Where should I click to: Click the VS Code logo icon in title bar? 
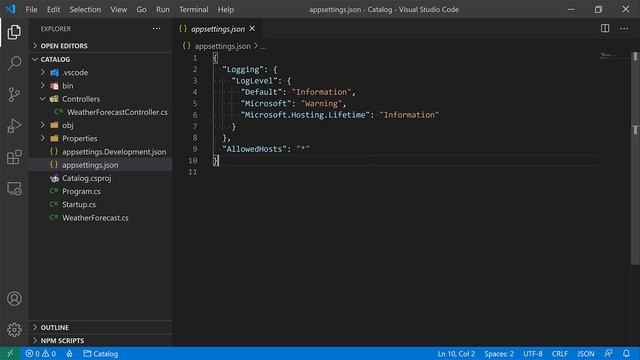coord(10,9)
